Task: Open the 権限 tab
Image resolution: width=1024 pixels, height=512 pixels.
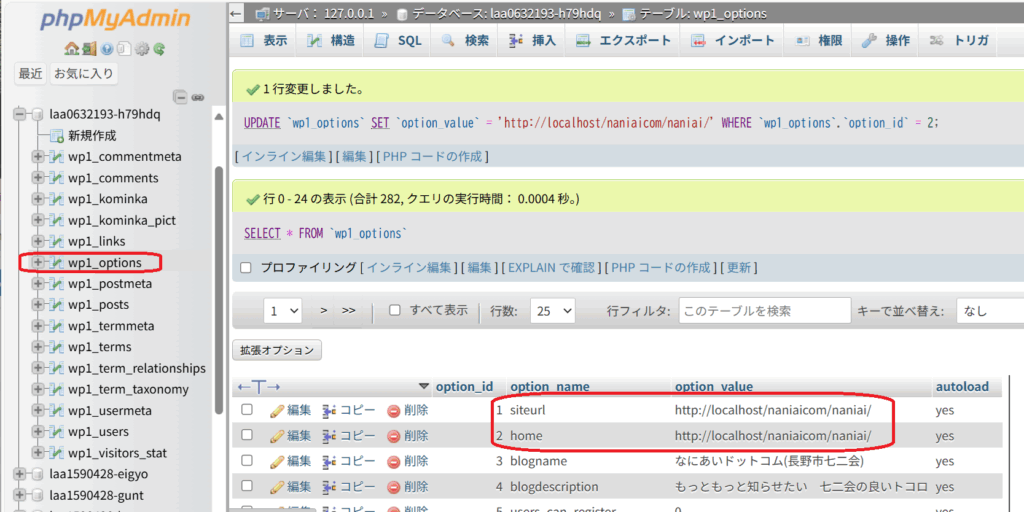Action: tap(819, 40)
